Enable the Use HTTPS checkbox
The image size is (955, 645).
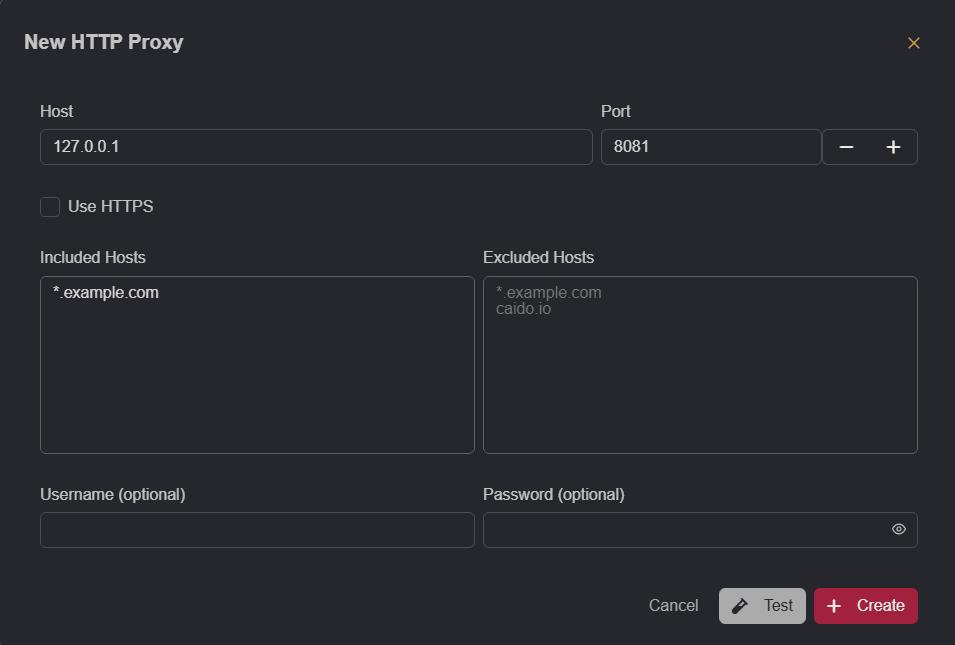point(50,206)
